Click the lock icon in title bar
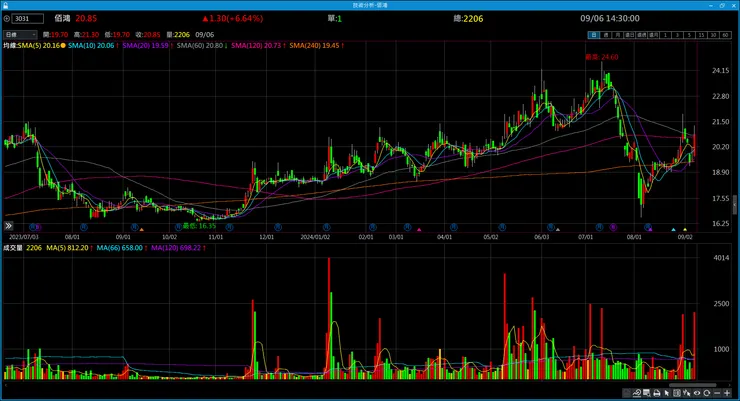The height and width of the screenshot is (401, 740). pyautogui.click(x=6, y=5)
